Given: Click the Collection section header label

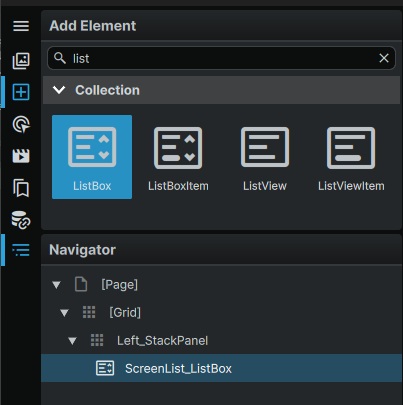Looking at the screenshot, I should point(107,90).
